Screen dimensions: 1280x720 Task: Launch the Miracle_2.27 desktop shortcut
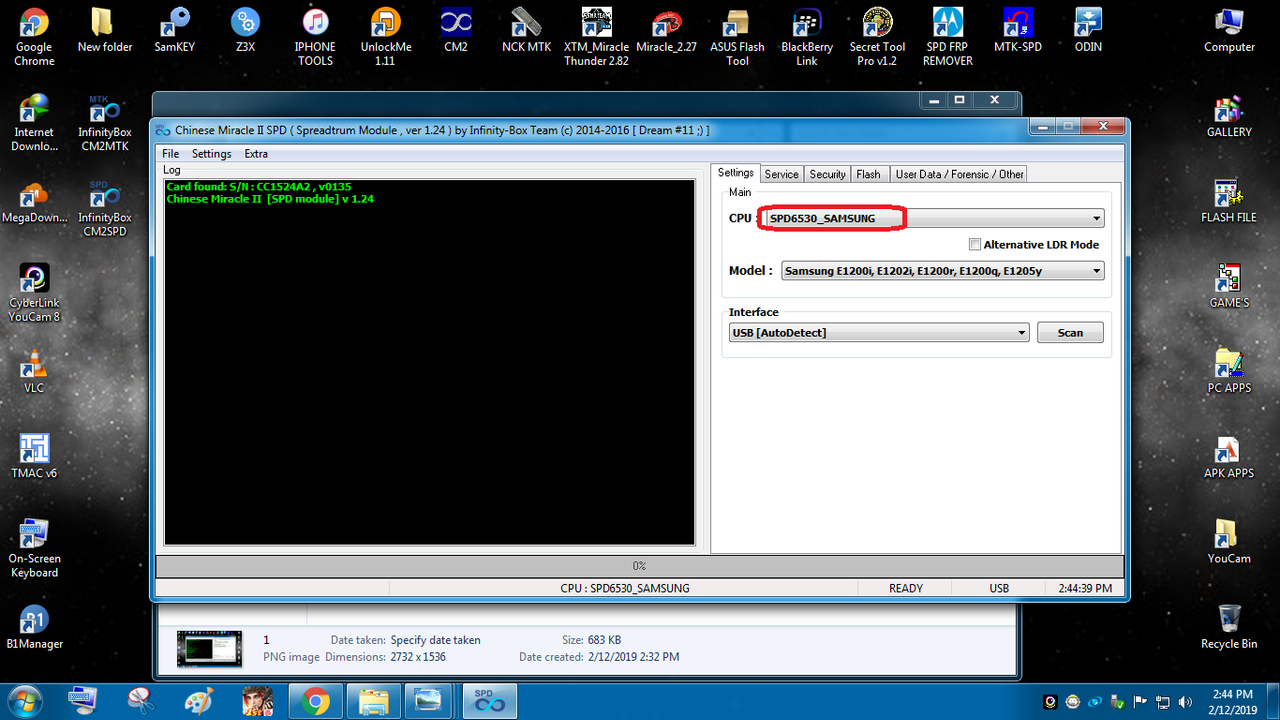pyautogui.click(x=667, y=30)
